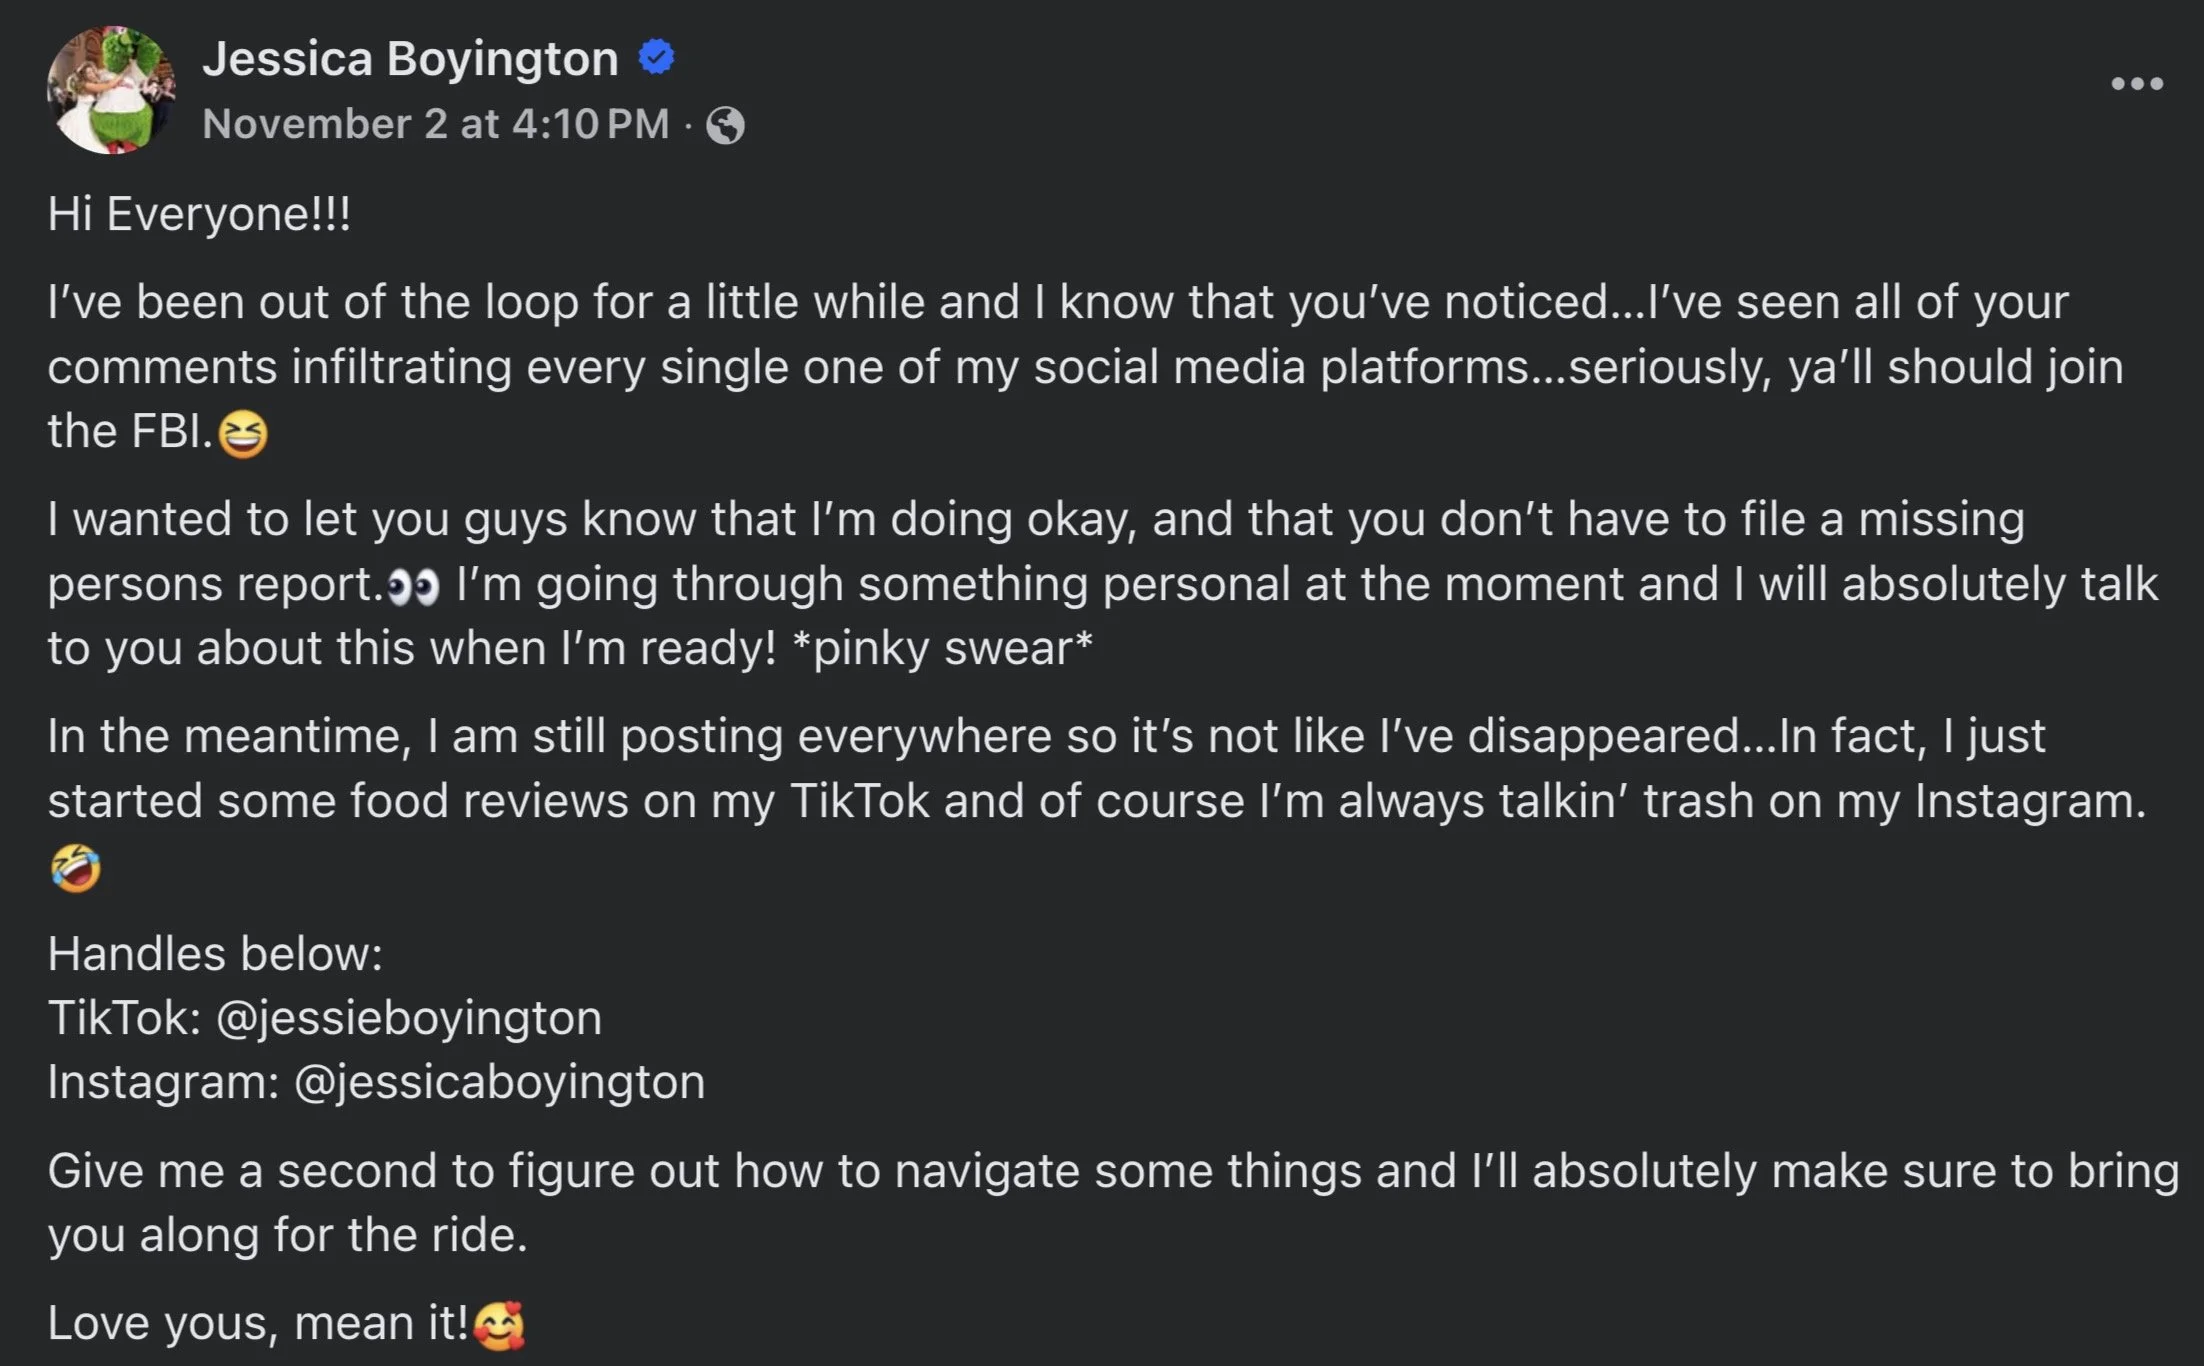
Task: Open the post options three-dot menu
Action: point(2136,84)
